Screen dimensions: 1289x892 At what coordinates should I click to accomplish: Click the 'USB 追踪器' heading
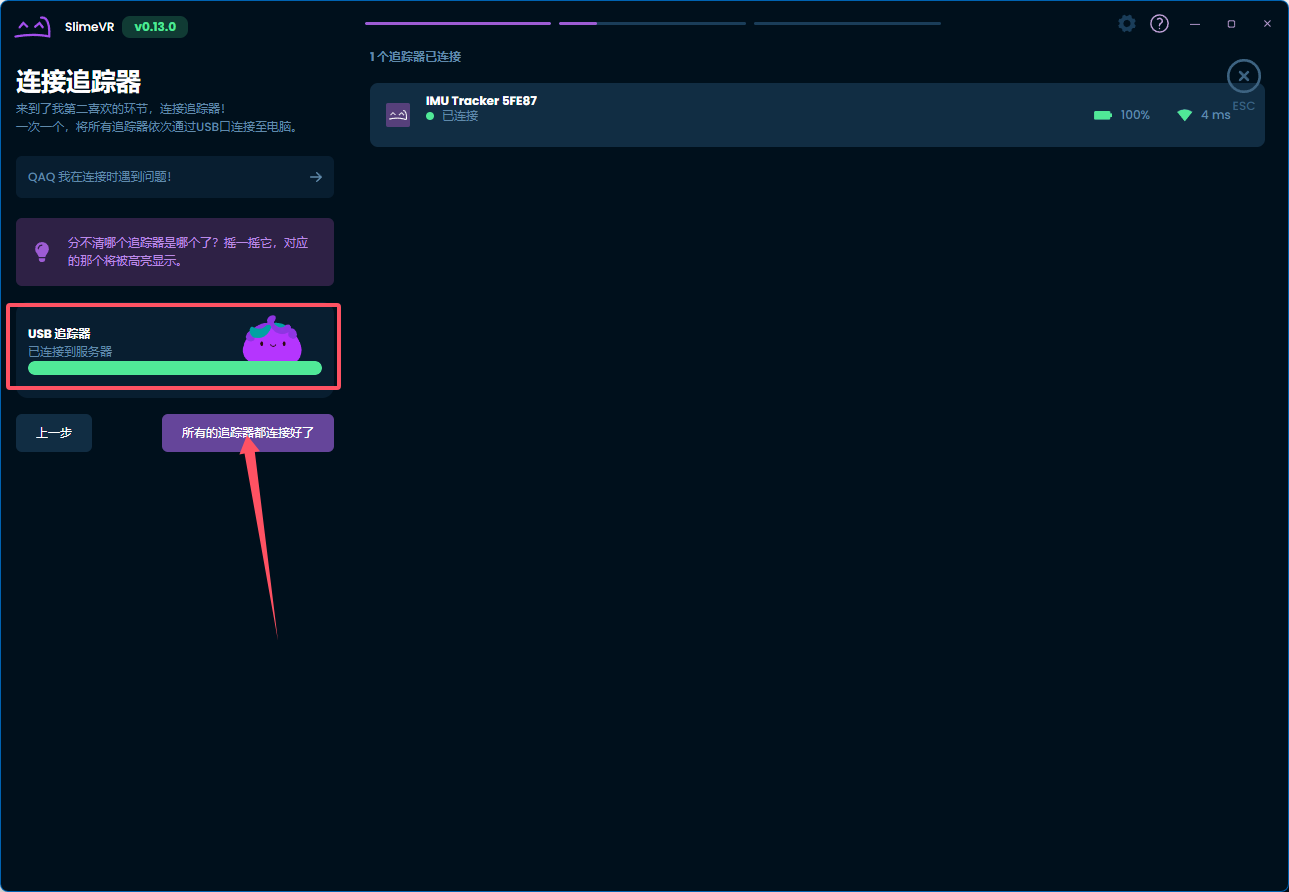[59, 333]
